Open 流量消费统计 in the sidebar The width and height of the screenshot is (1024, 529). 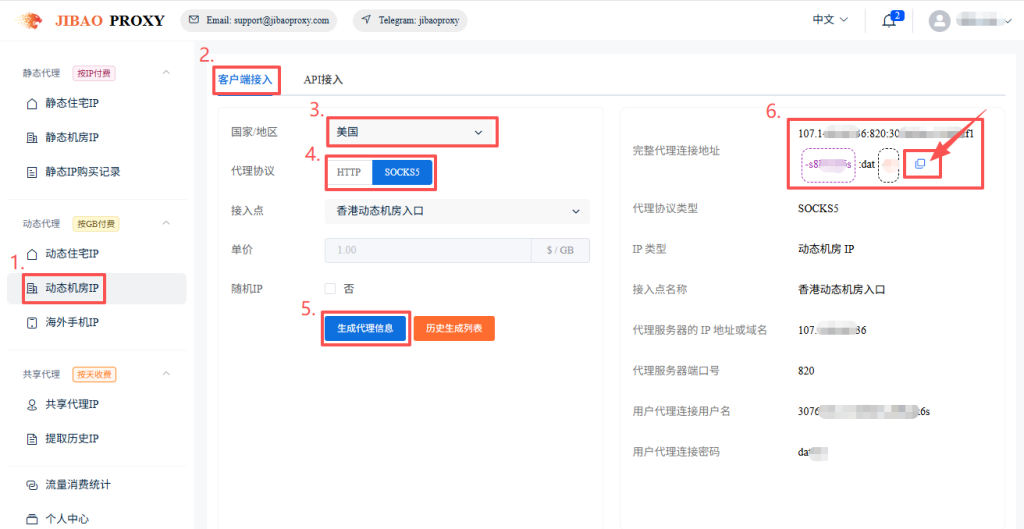click(x=77, y=485)
